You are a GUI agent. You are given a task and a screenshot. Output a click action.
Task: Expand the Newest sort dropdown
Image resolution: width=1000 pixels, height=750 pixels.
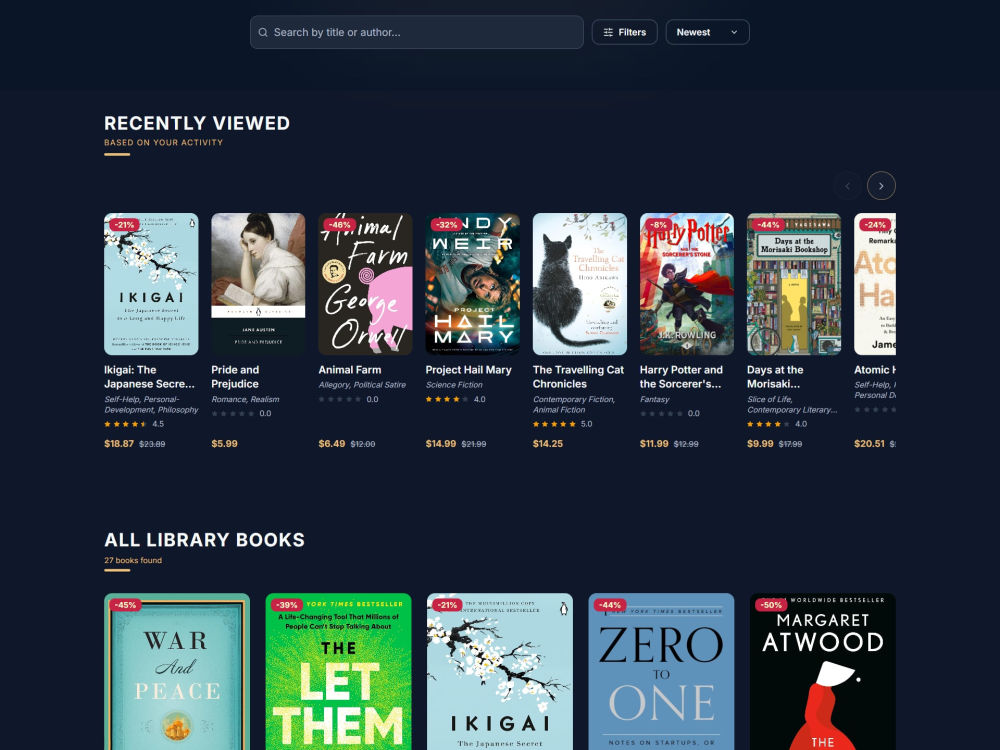[x=707, y=33]
